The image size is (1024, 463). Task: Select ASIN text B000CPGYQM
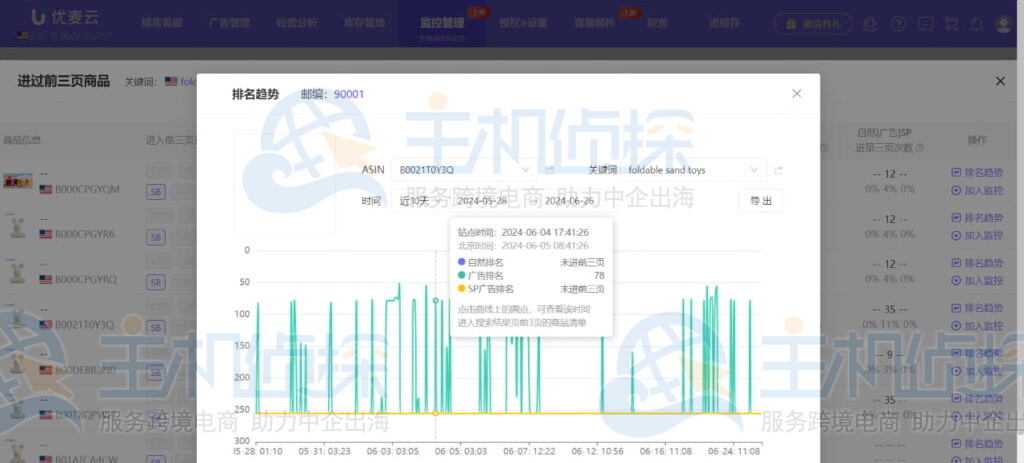88,189
